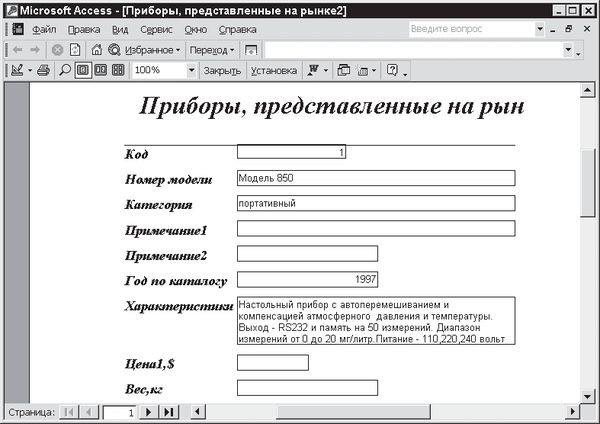Viewport: 600px width, 424px height.
Task: Open the 'Введите вопрос' dropdown arrow
Action: pos(540,29)
